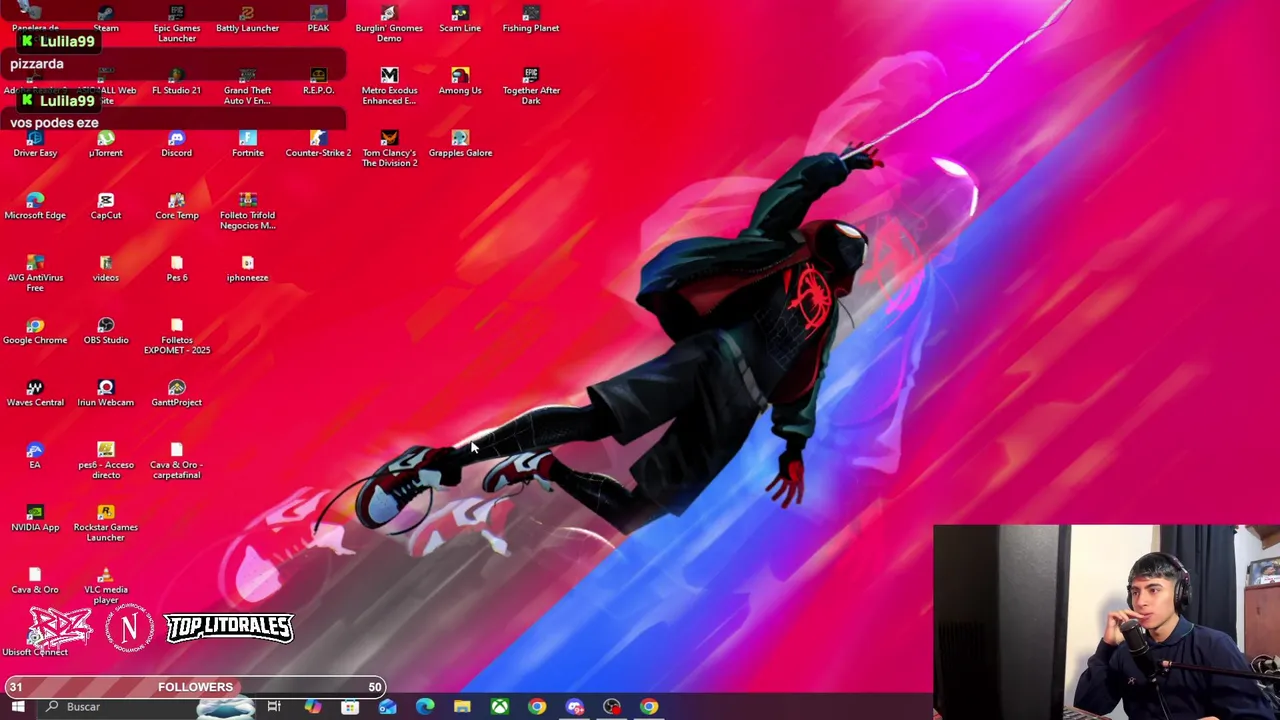Image resolution: width=1280 pixels, height=720 pixels.
Task: Open Task View from the taskbar
Action: [x=274, y=707]
